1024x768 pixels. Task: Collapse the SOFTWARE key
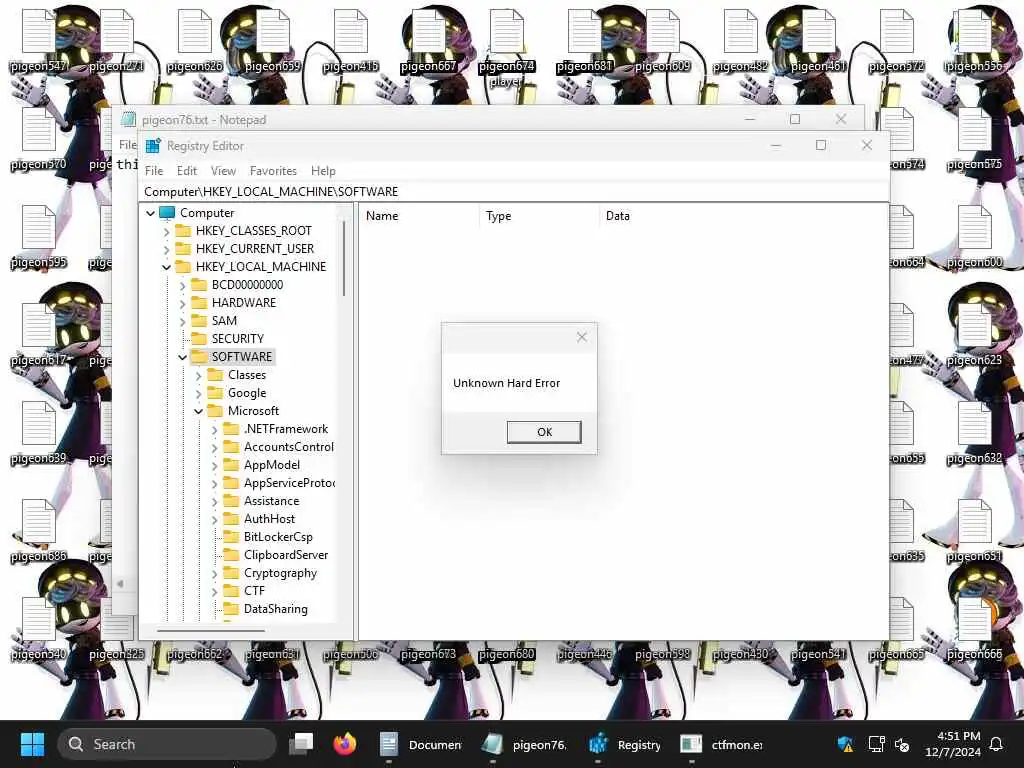(183, 357)
